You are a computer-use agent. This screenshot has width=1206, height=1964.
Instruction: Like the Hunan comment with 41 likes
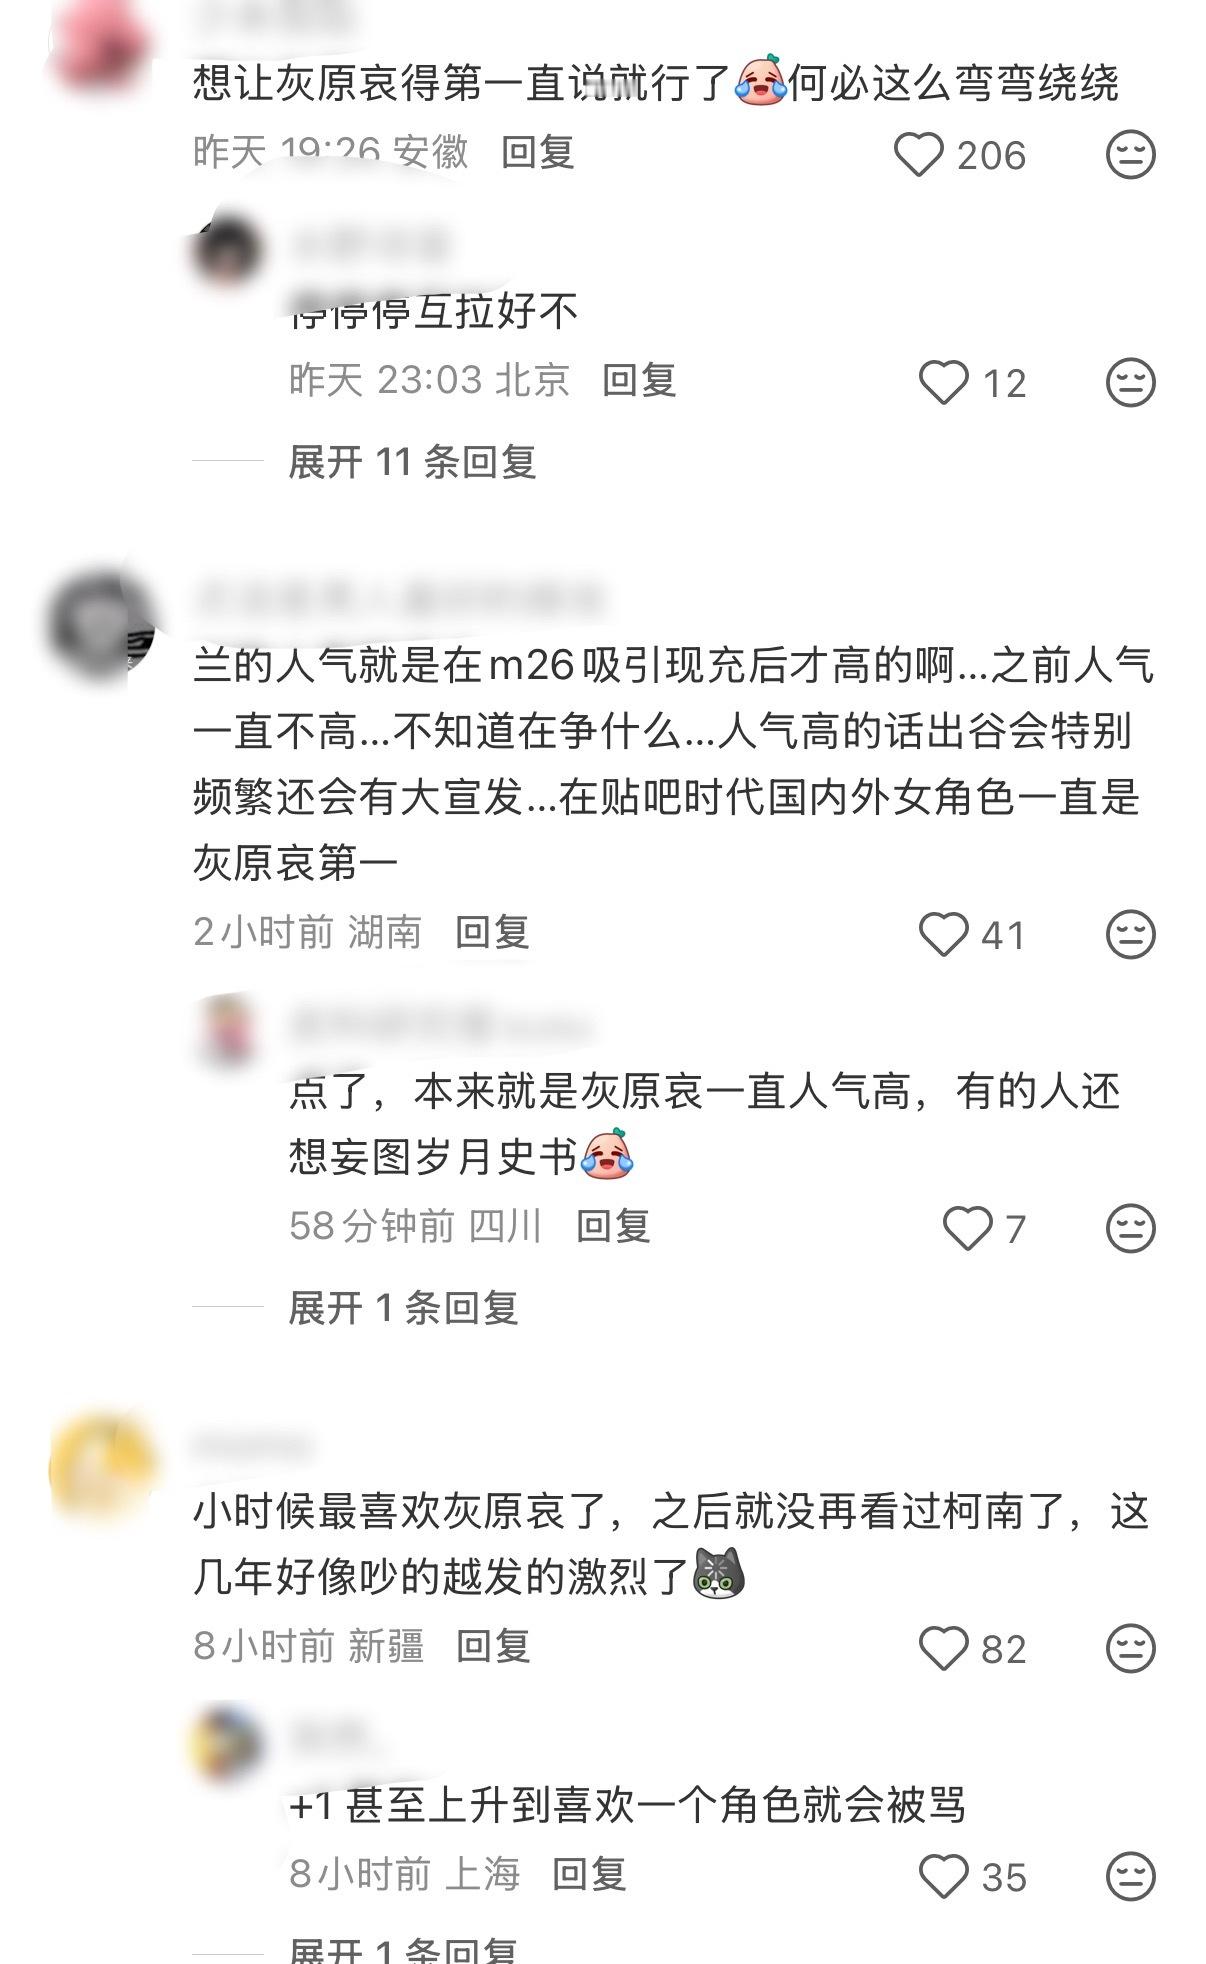(x=943, y=935)
